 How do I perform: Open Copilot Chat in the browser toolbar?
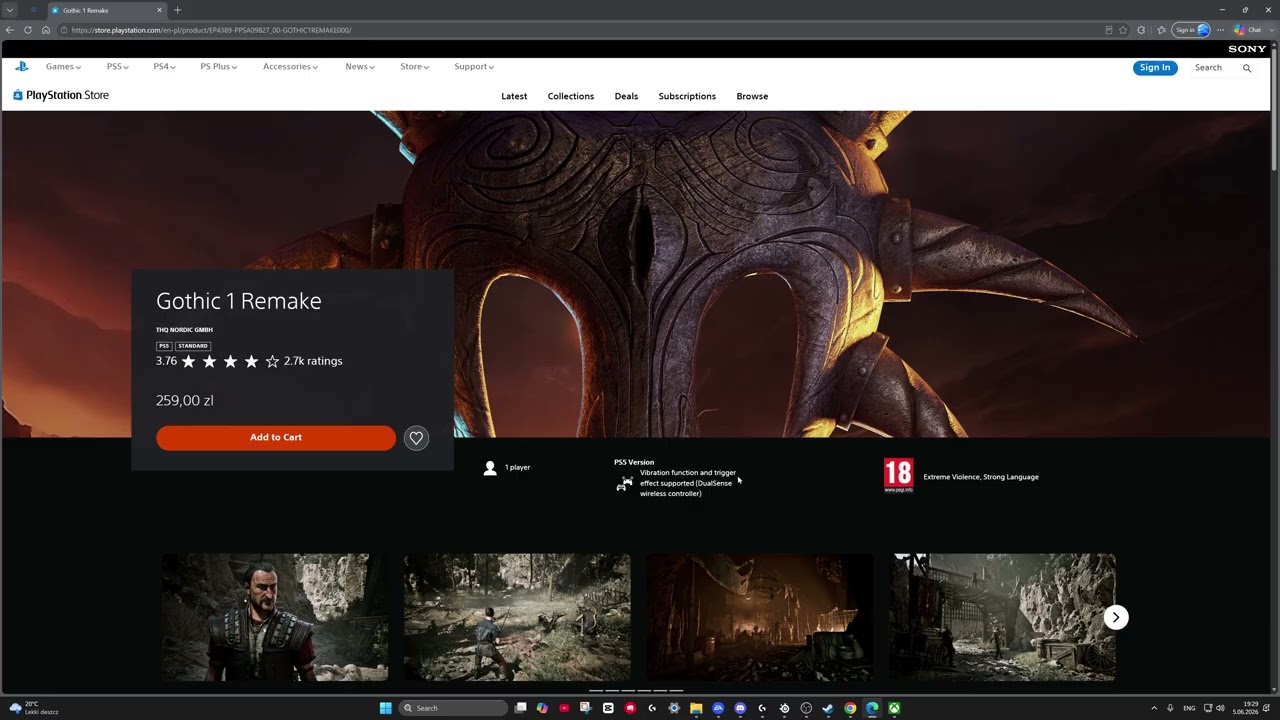pyautogui.click(x=1247, y=30)
